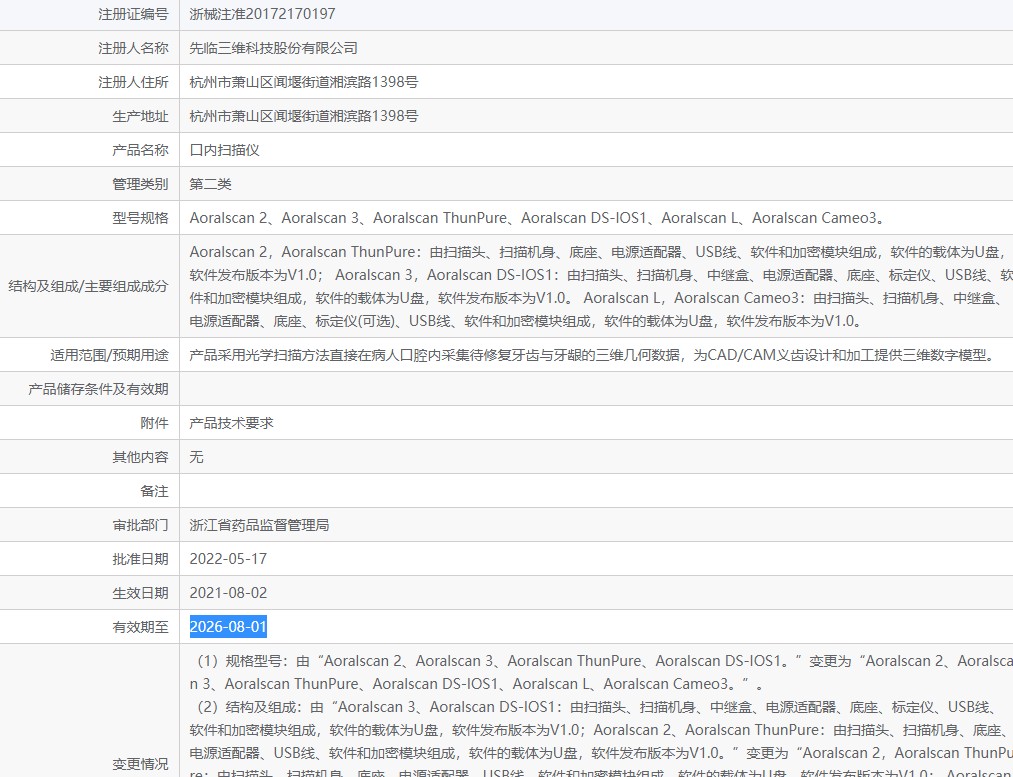The height and width of the screenshot is (777, 1013).
Task: Select registration number 浙械注准20172170197
Action: 262,14
